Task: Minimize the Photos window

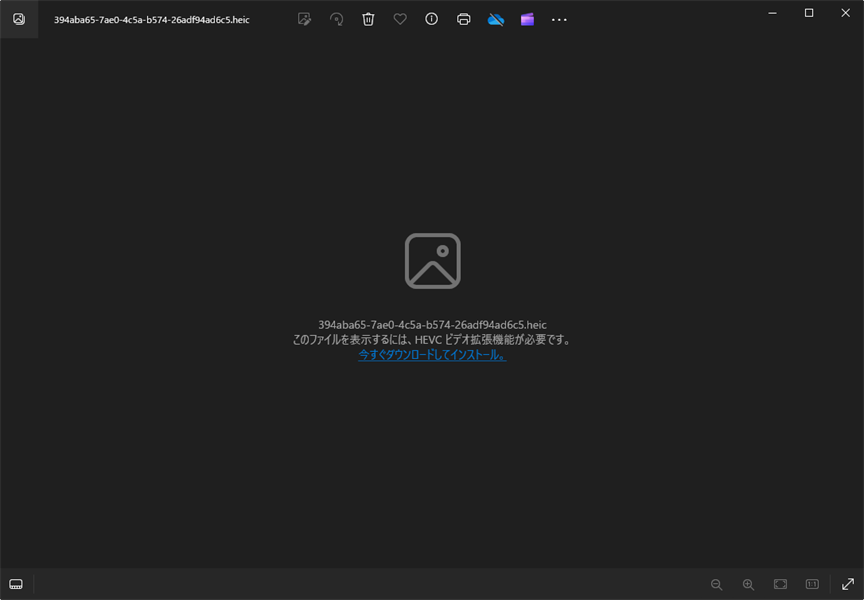Action: (773, 13)
